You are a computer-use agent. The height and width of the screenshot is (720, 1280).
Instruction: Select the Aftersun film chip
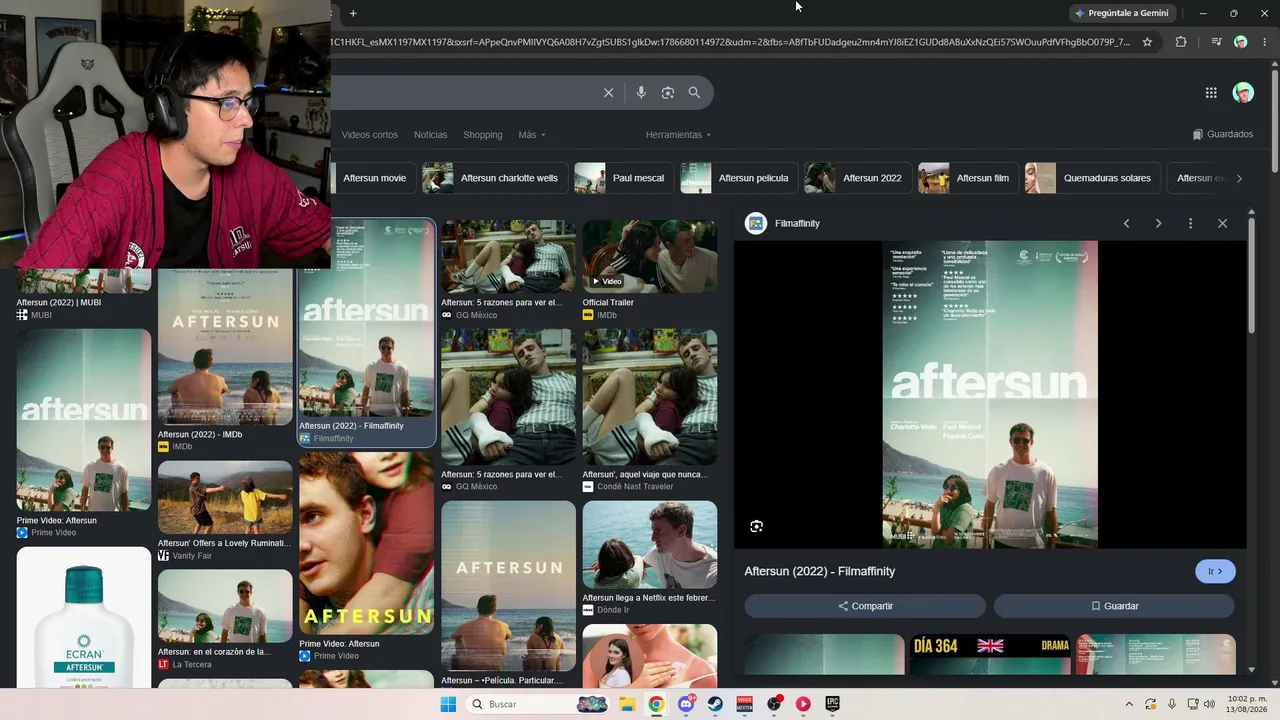coord(968,178)
